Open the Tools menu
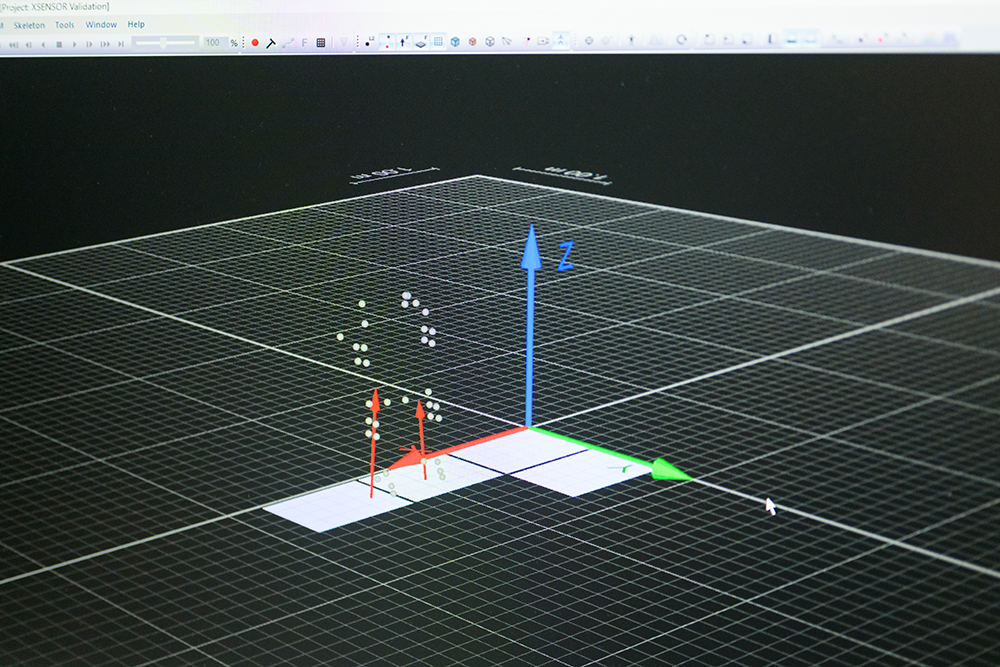This screenshot has width=1000, height=667. point(64,25)
